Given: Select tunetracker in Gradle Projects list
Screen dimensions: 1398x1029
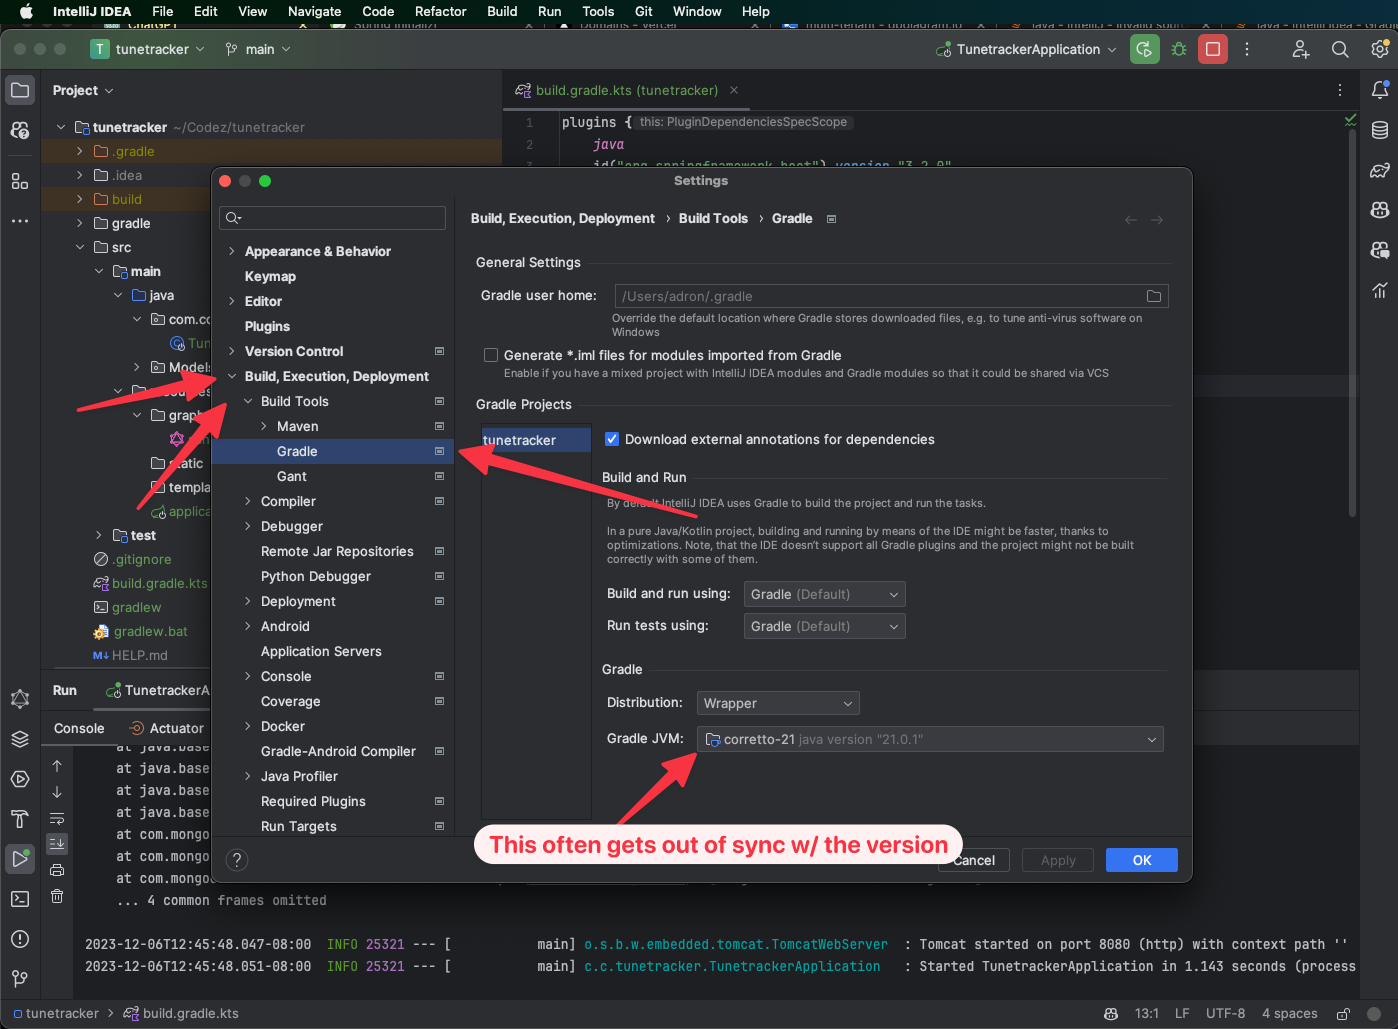Looking at the screenshot, I should 536,440.
